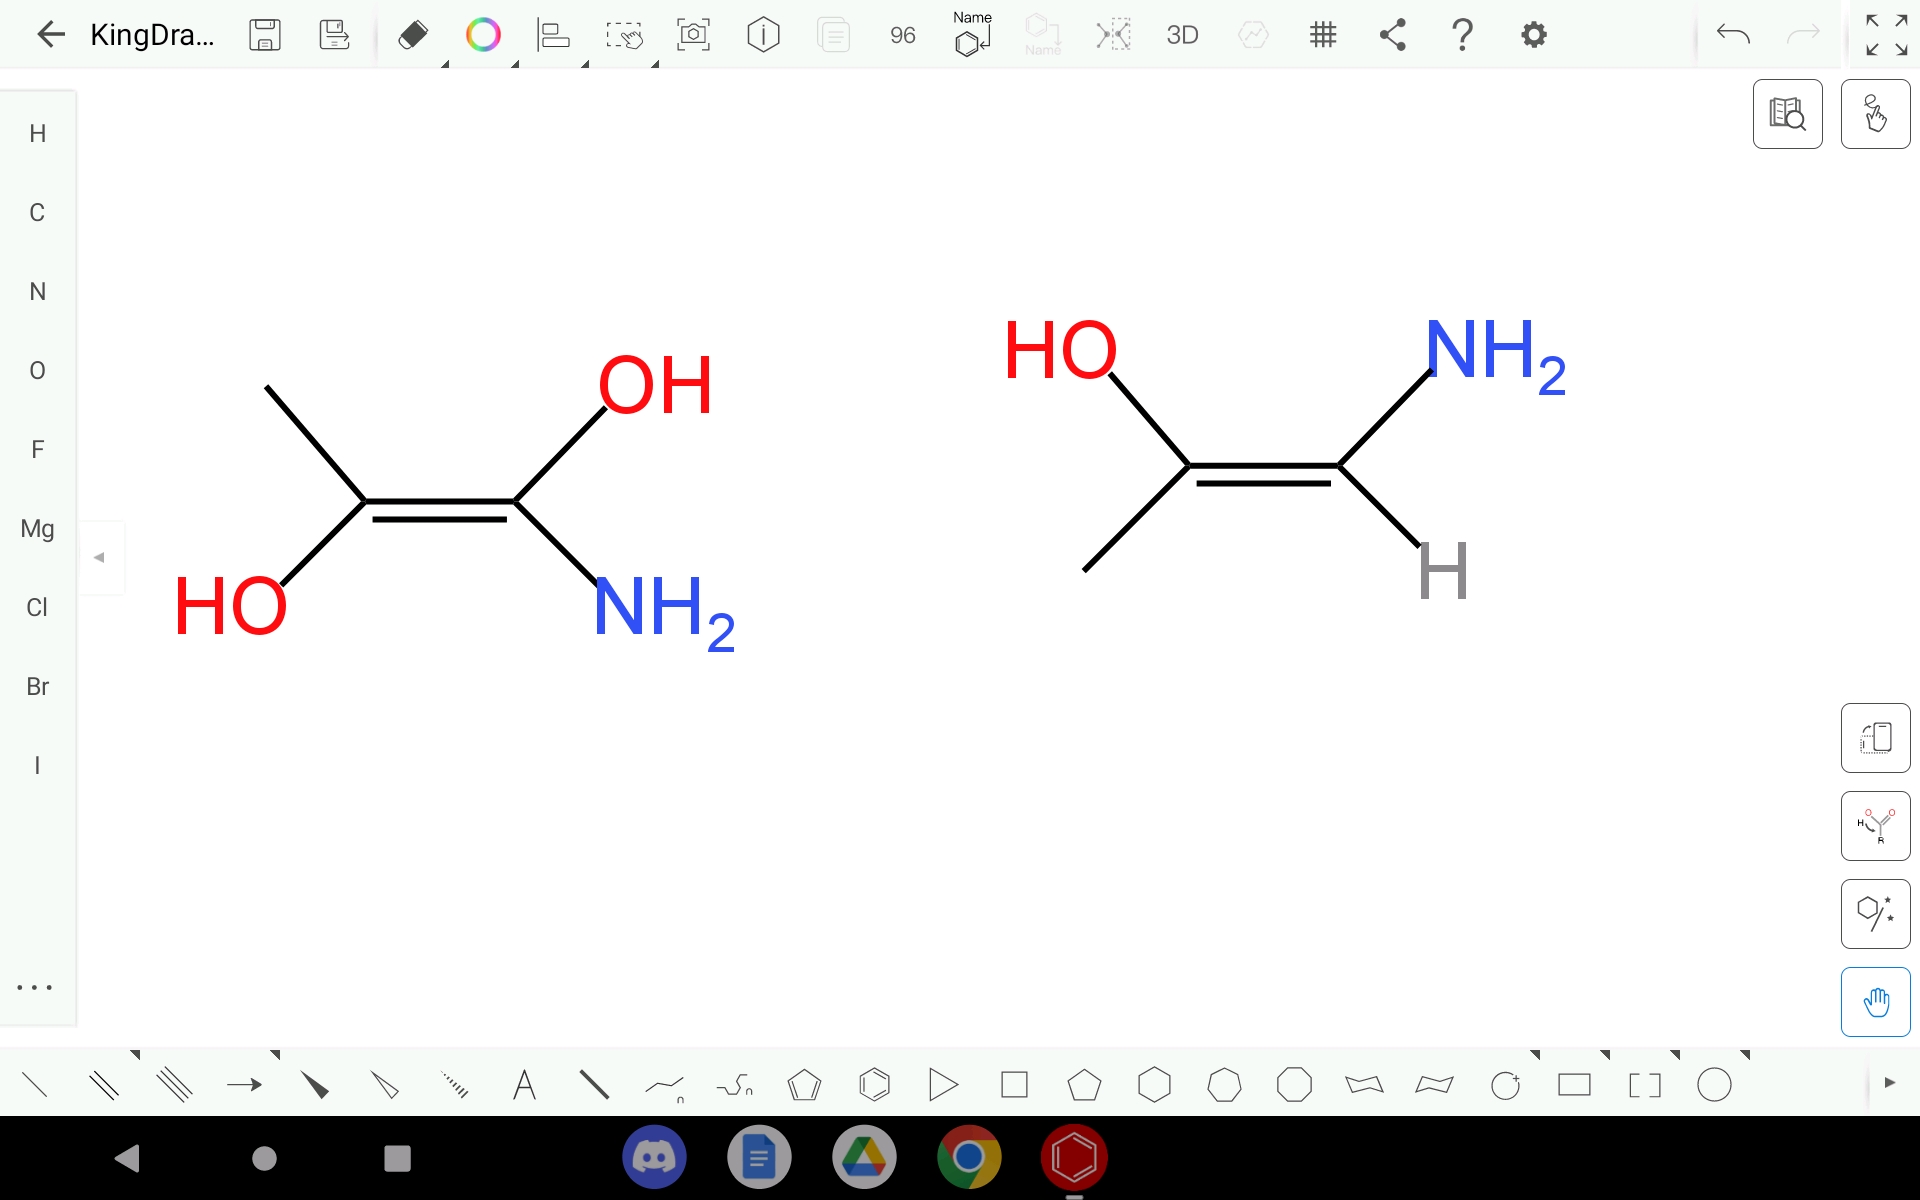Enable hand pan mode

pos(1876,1001)
